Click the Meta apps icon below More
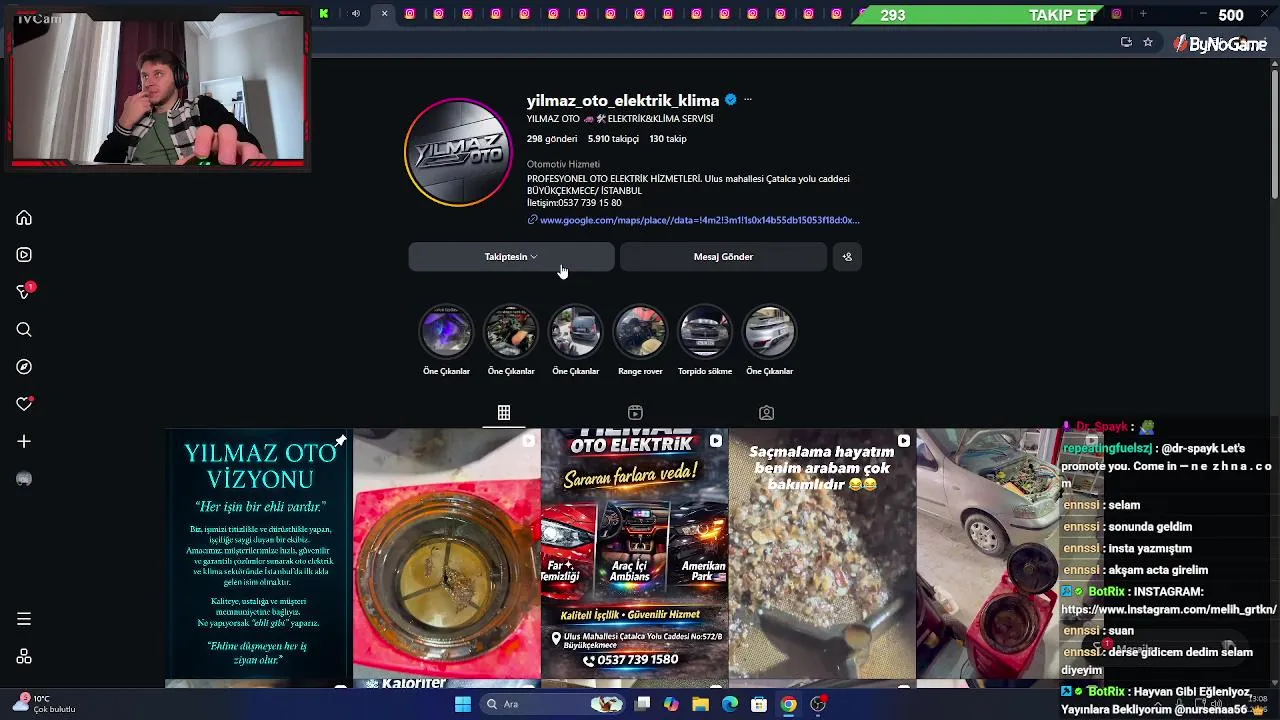Screen dimensions: 1280x720 click(24, 657)
